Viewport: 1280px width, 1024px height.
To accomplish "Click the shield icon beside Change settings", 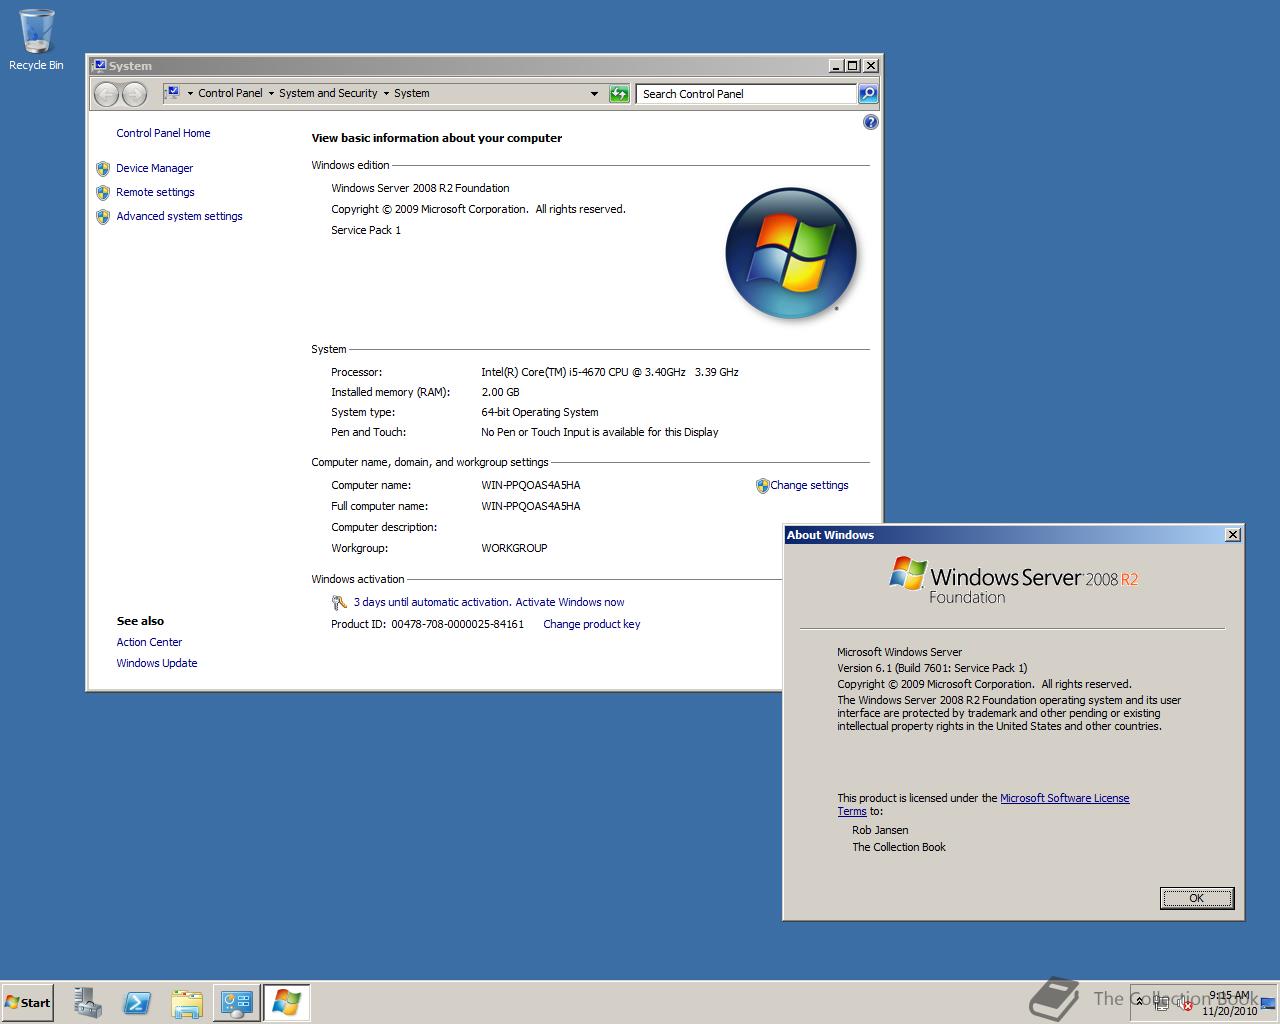I will tap(762, 486).
